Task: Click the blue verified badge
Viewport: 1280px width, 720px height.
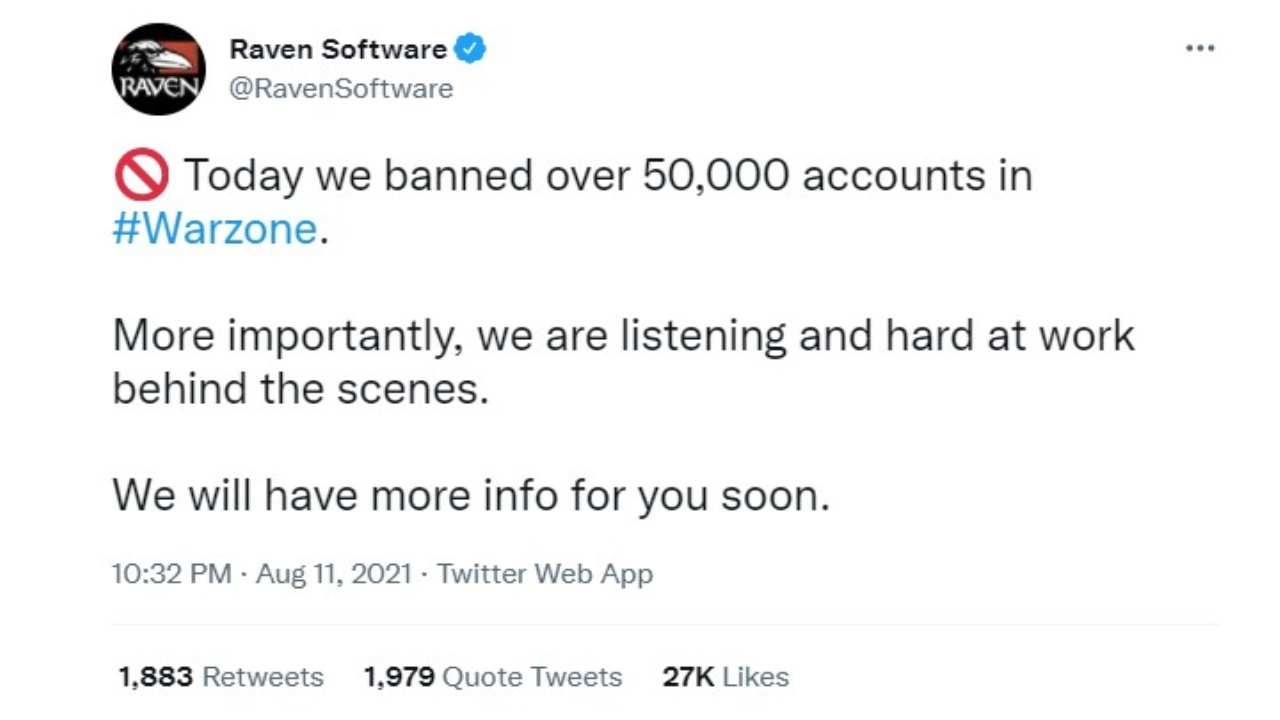Action: click(471, 48)
